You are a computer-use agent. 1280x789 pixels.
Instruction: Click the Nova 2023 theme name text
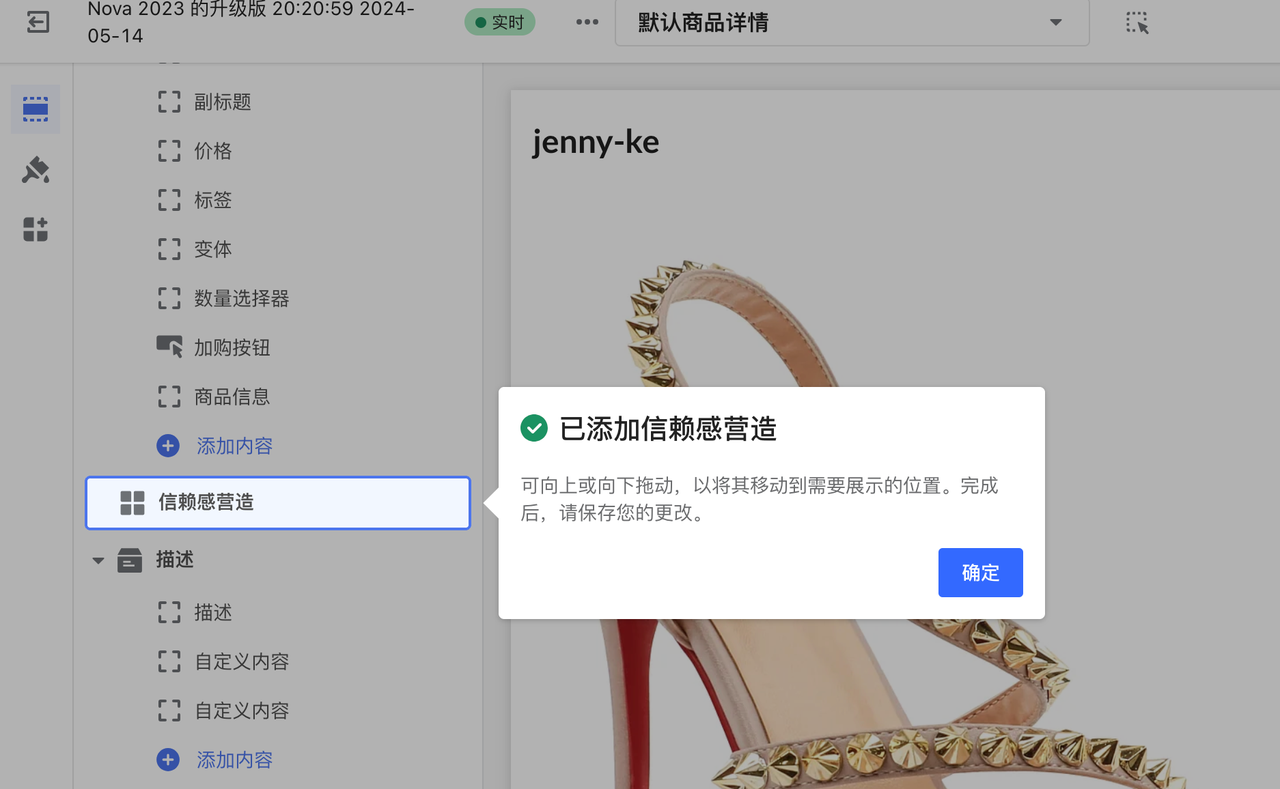pos(250,22)
